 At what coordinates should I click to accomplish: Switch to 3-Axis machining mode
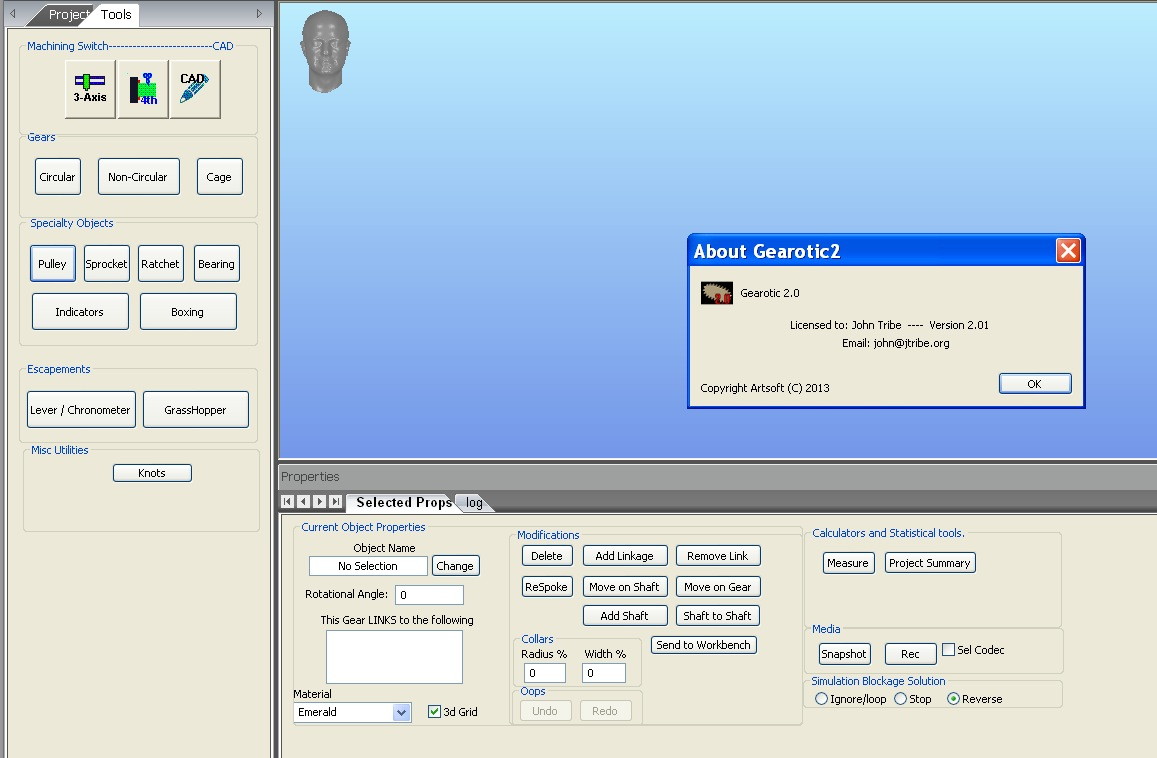pos(90,89)
